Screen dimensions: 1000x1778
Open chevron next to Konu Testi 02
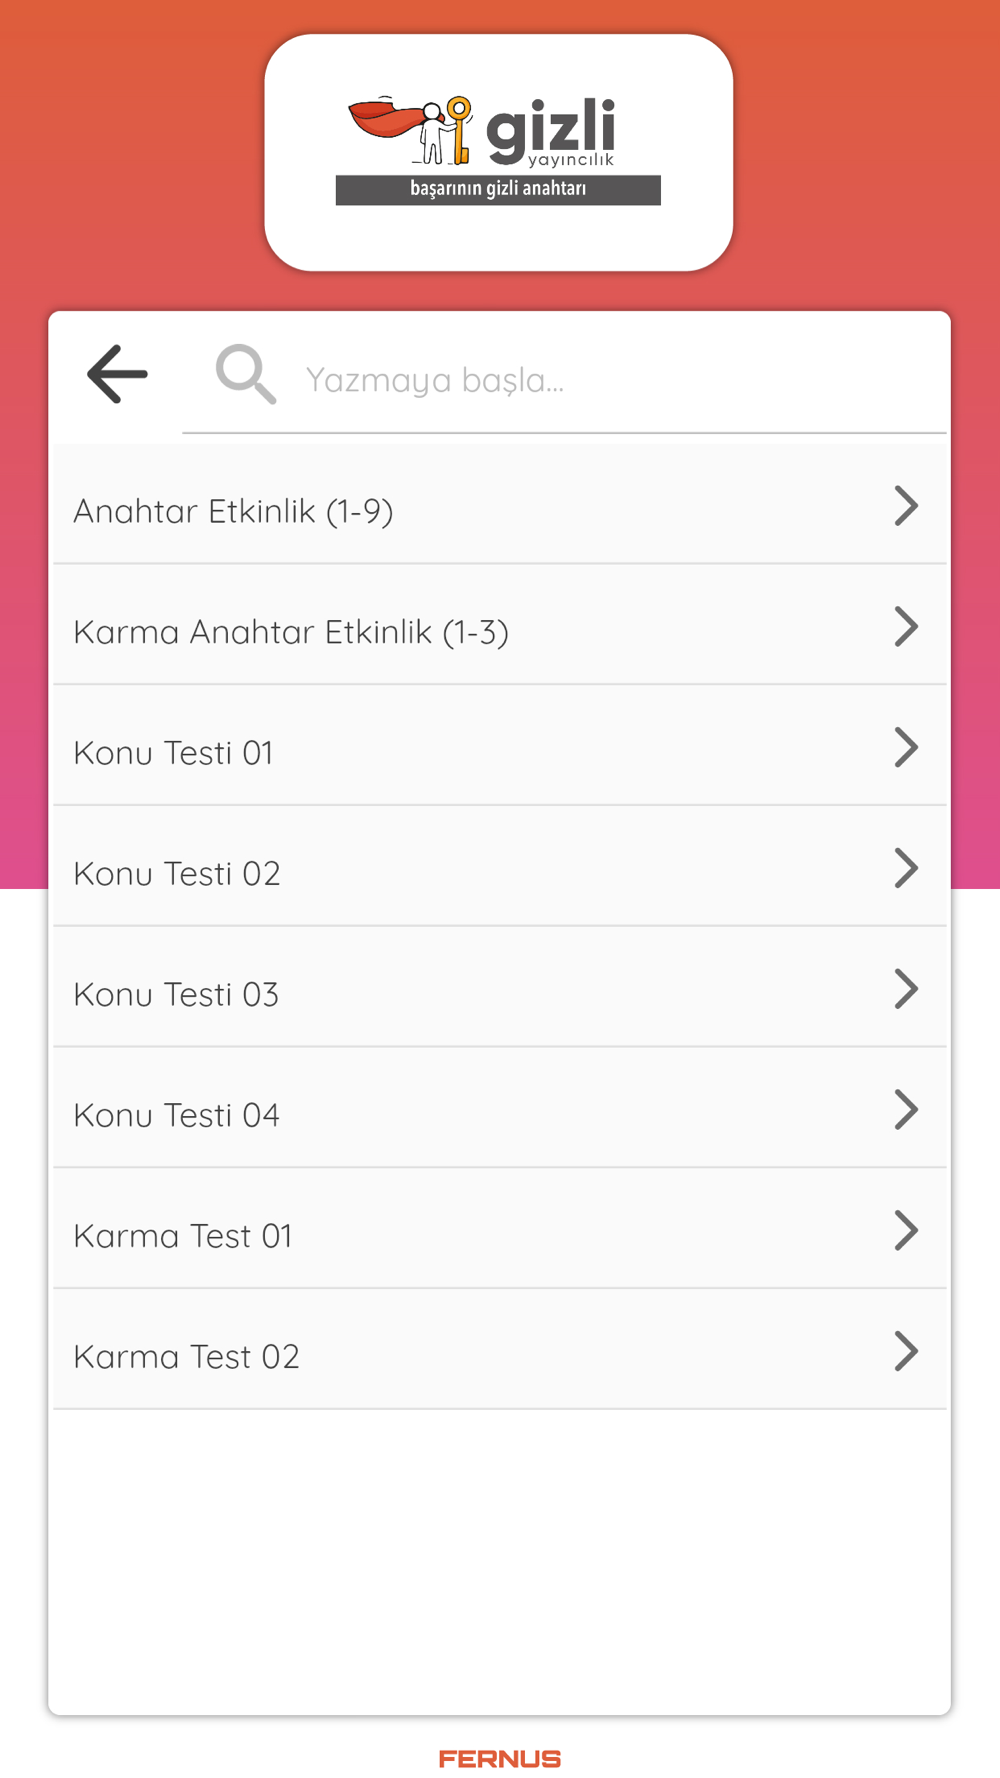pyautogui.click(x=906, y=868)
